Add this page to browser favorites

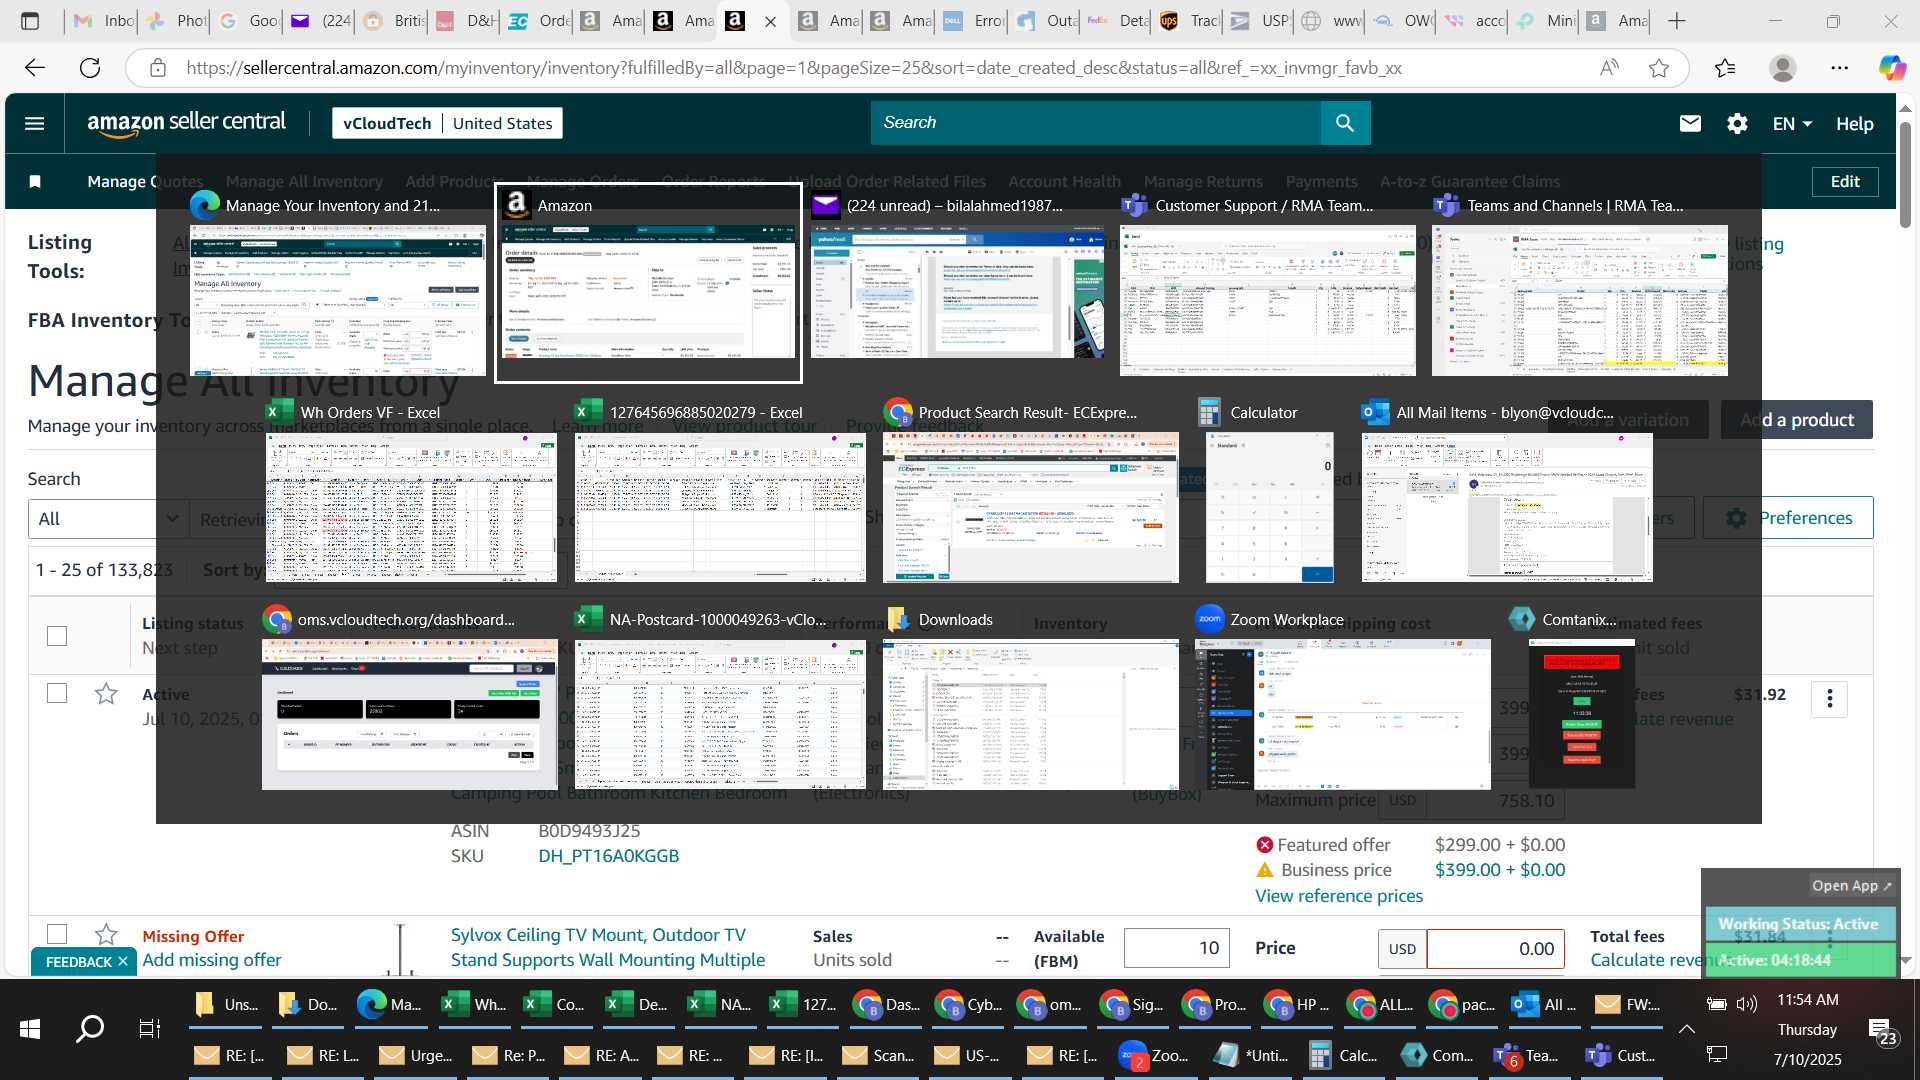[1659, 68]
